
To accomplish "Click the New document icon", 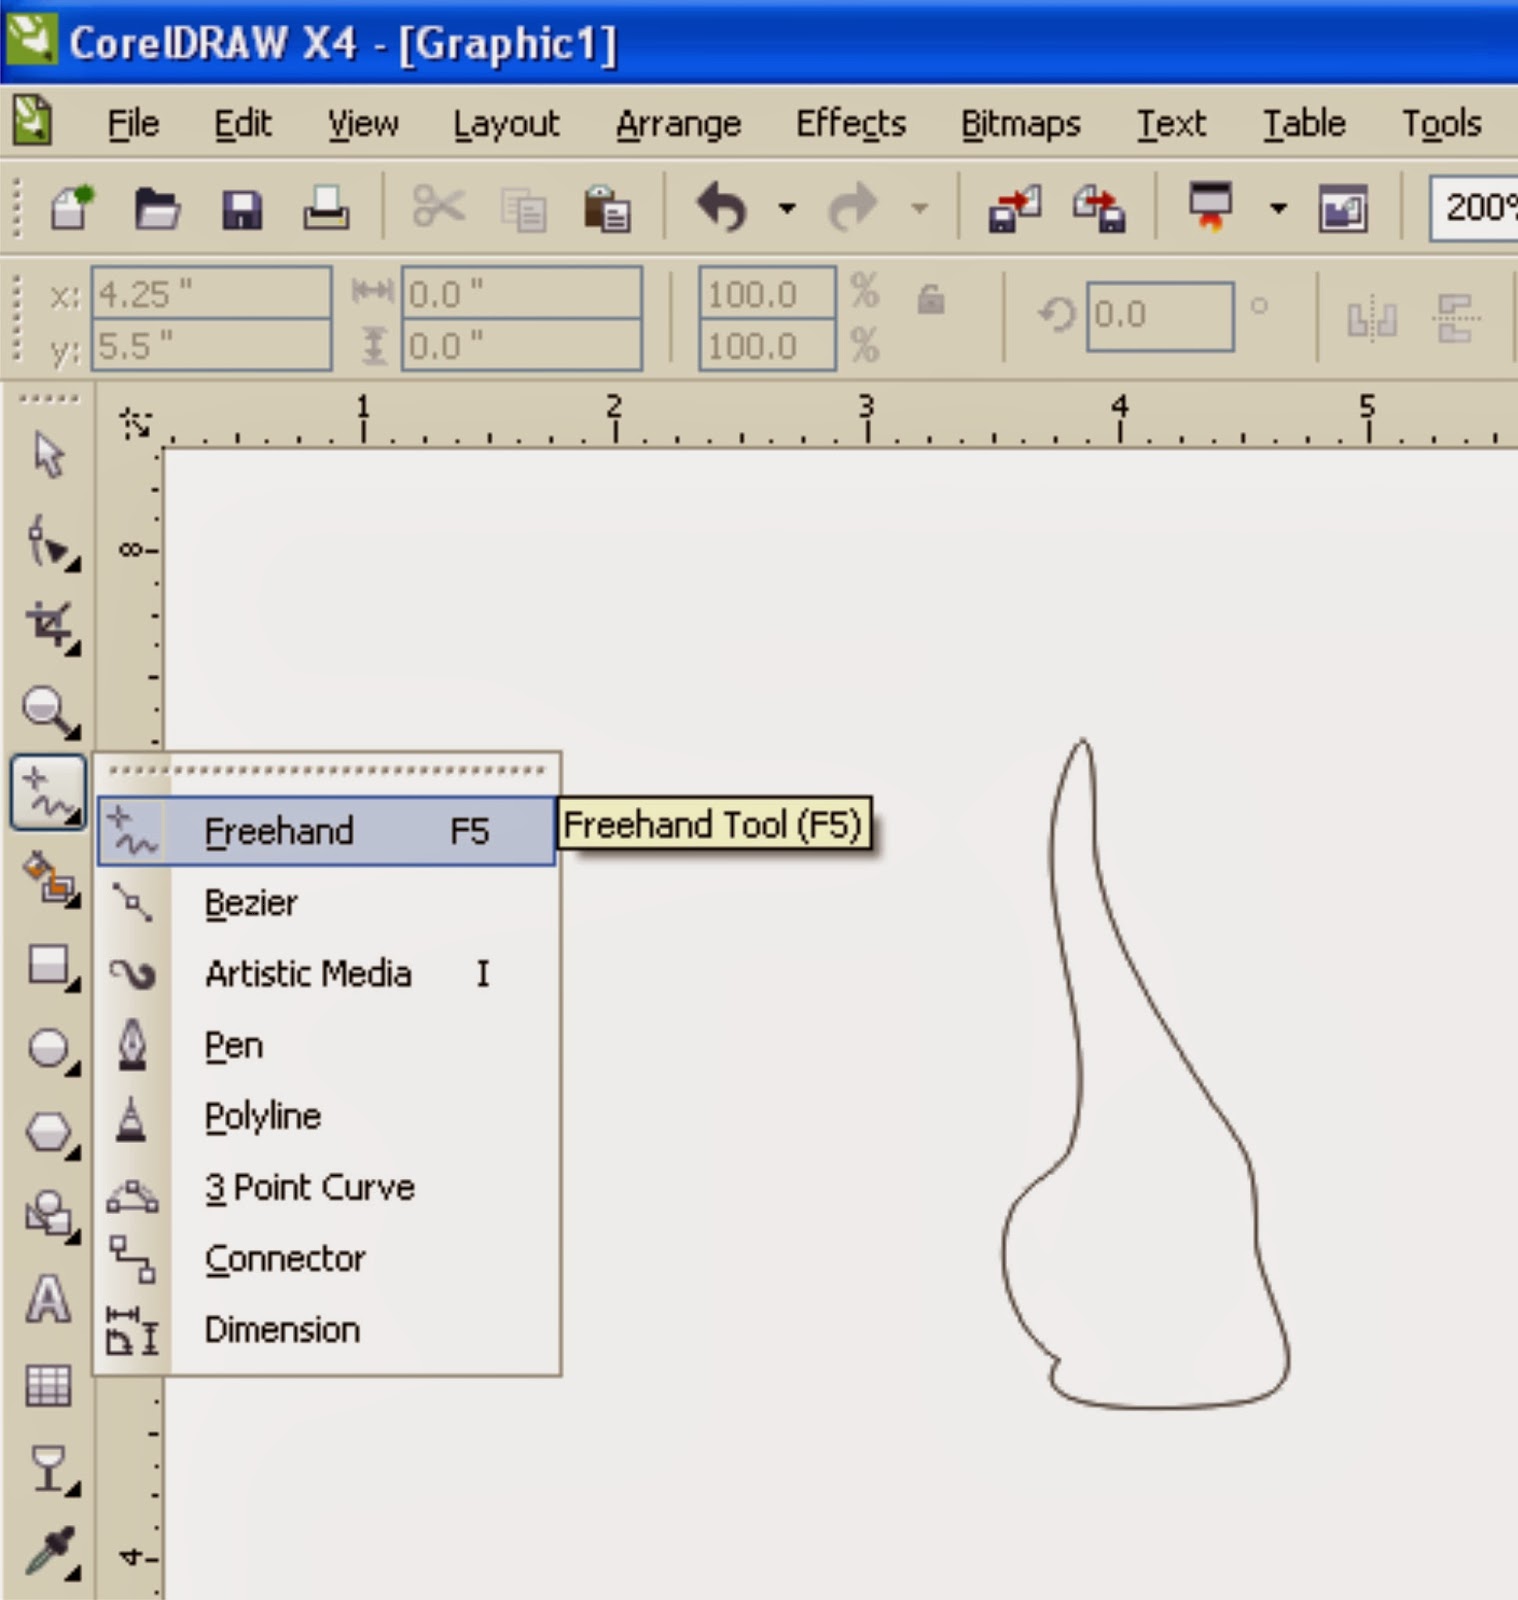I will point(72,208).
